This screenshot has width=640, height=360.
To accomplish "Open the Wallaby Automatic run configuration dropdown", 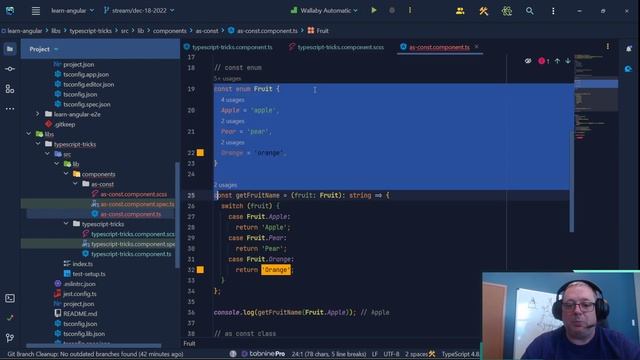I will point(324,11).
